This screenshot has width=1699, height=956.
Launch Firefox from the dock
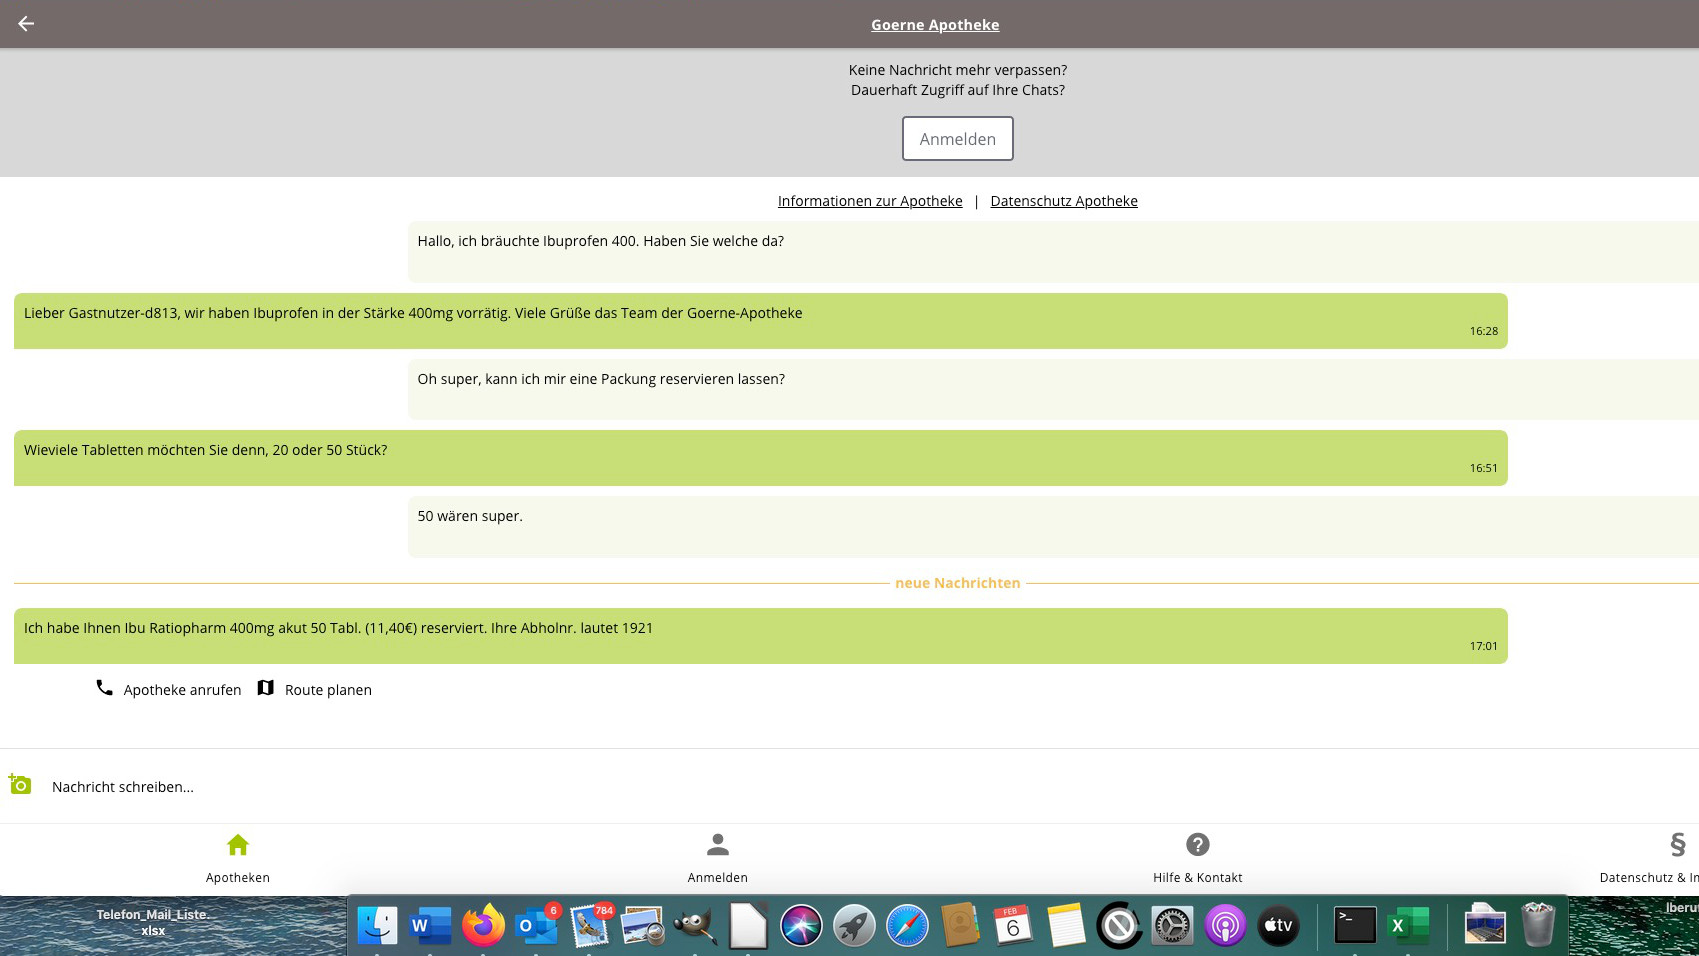[483, 925]
